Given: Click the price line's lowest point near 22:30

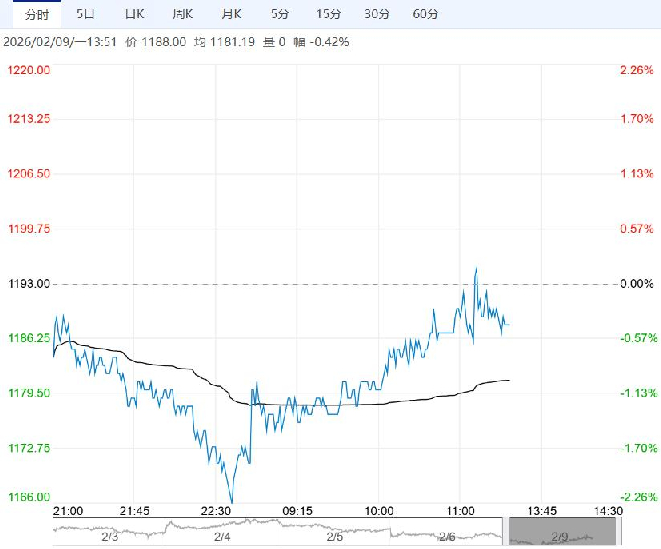Looking at the screenshot, I should 232,502.
